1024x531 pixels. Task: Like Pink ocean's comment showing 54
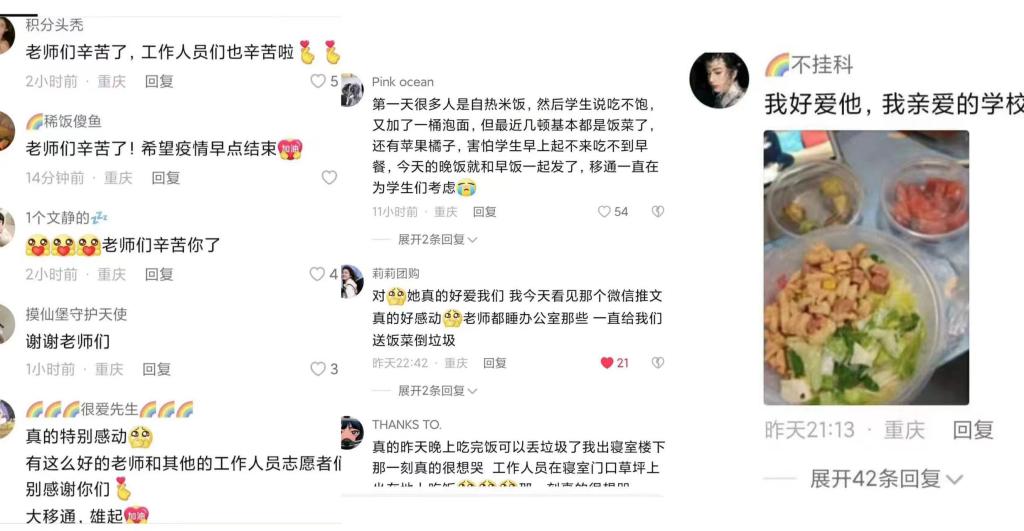(604, 212)
